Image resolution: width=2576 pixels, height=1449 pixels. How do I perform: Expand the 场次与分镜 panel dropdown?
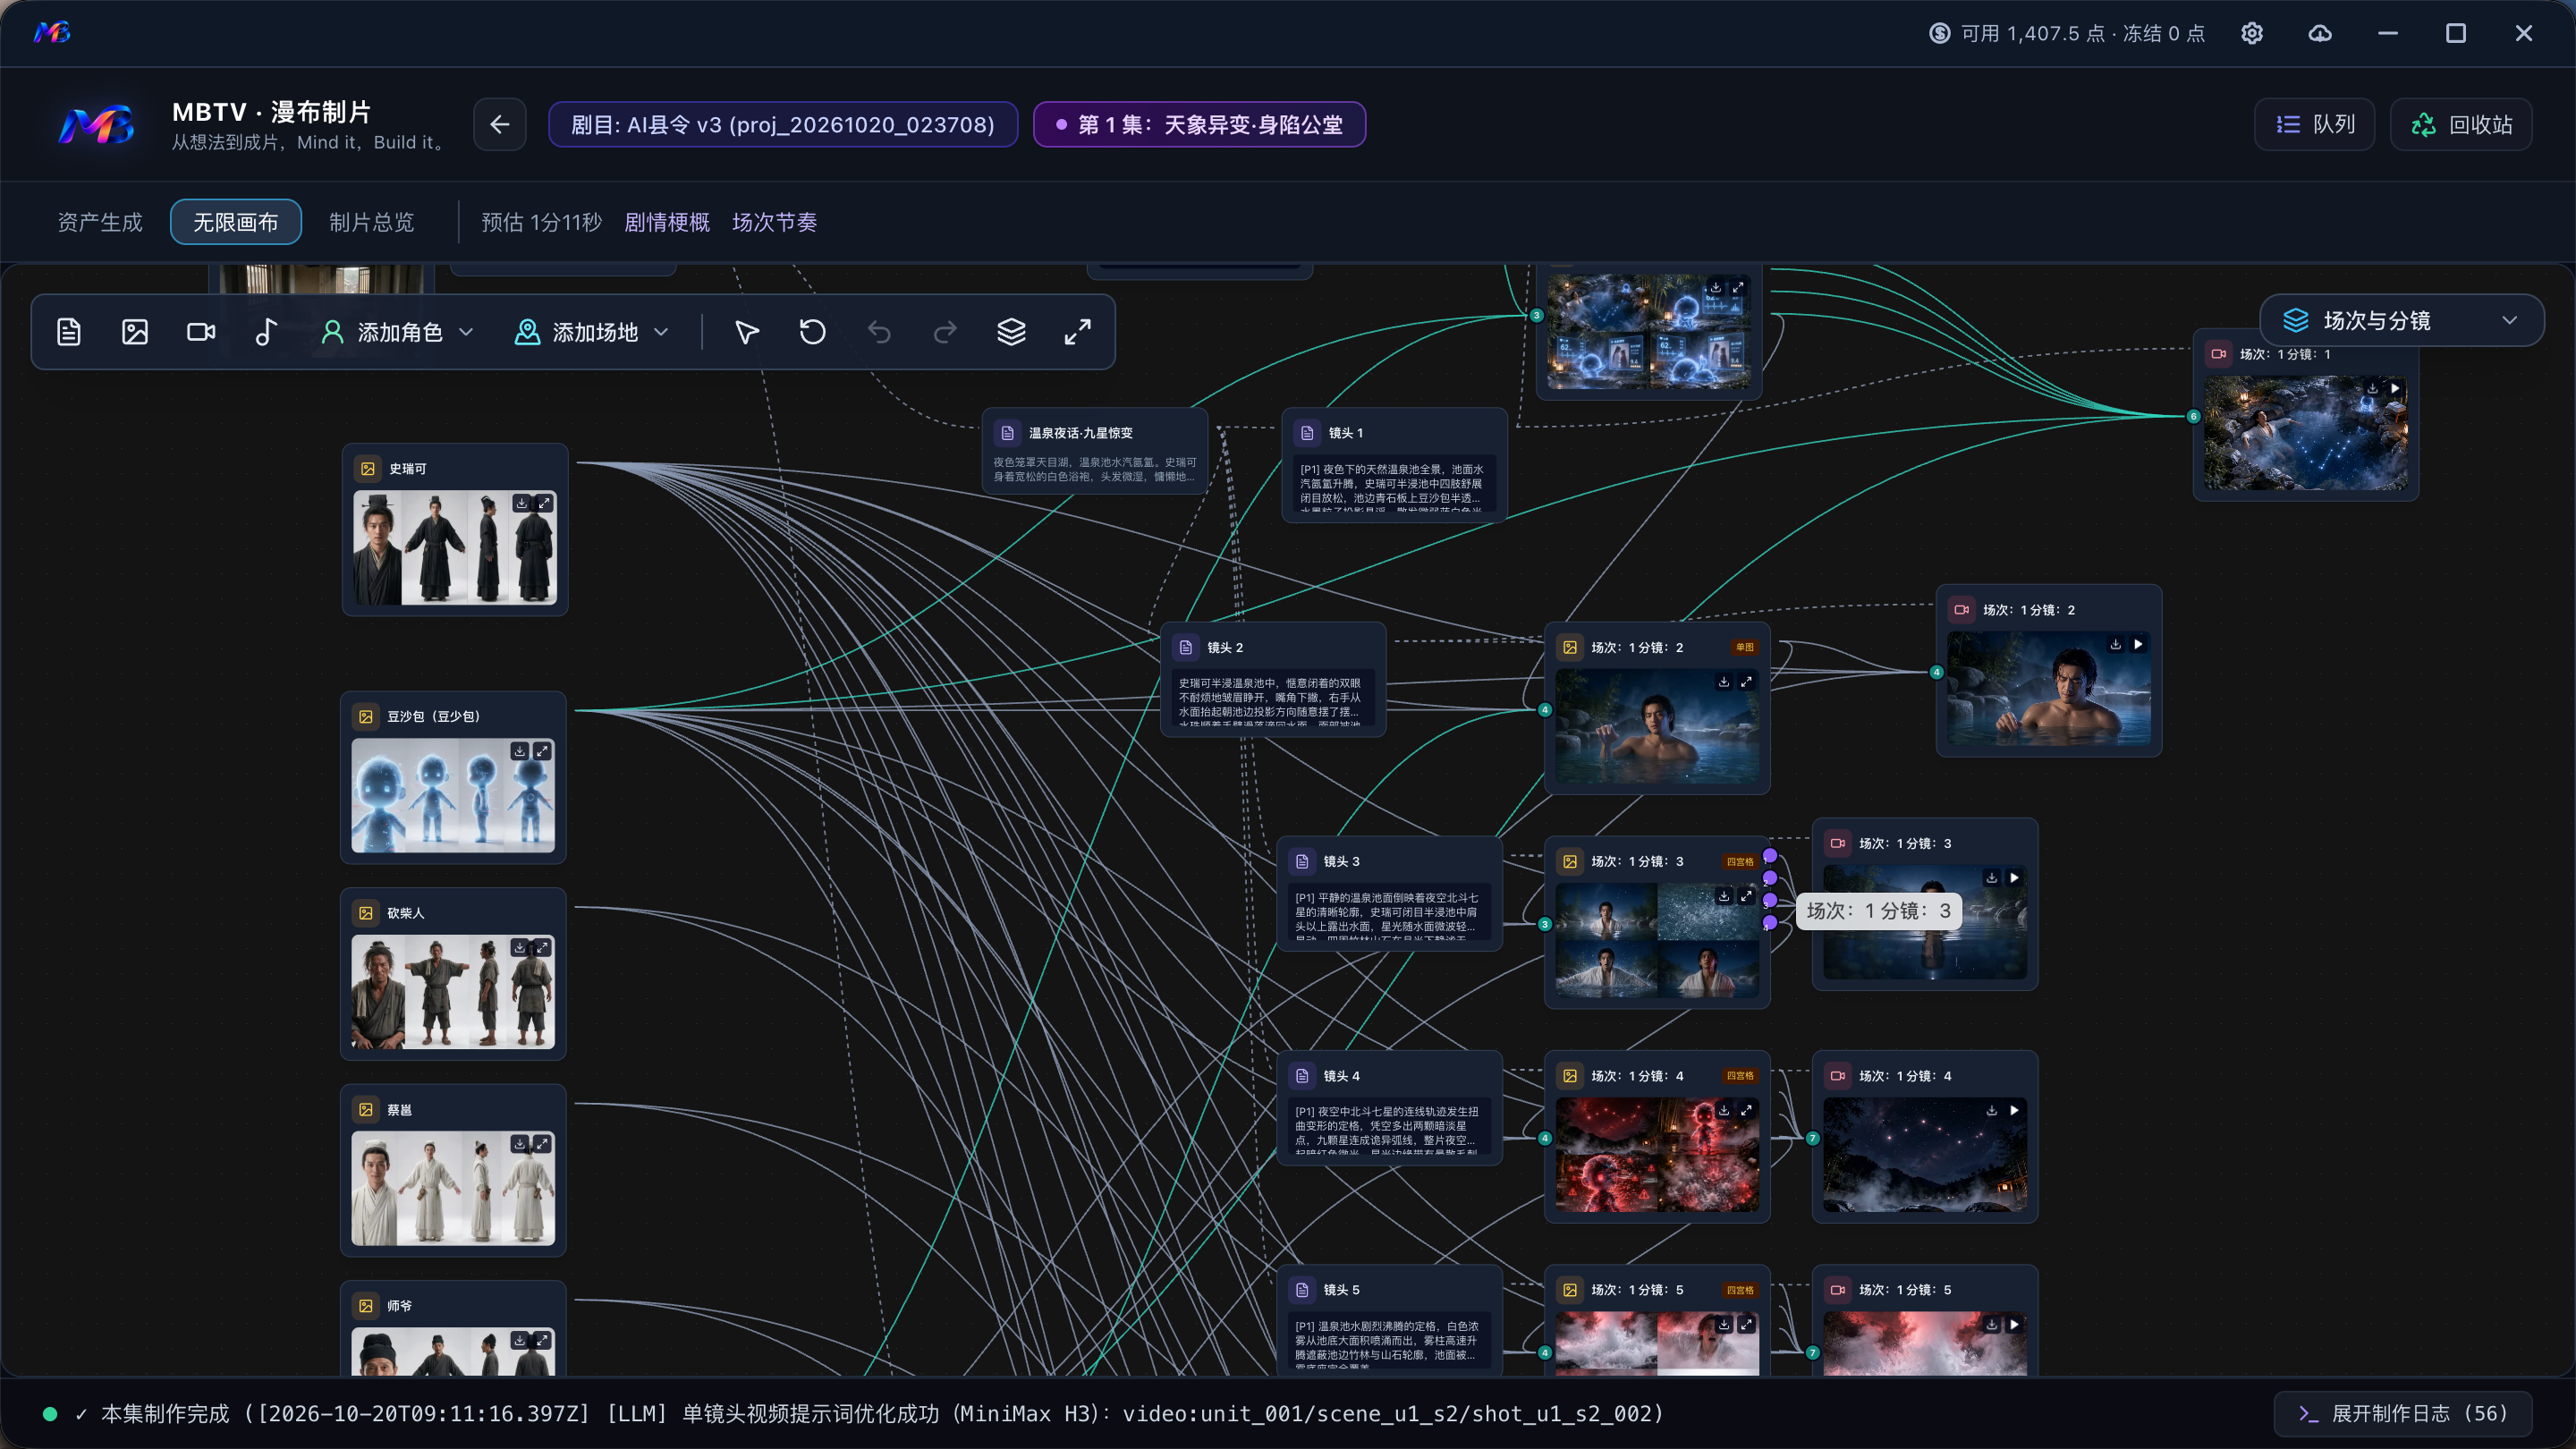(2402, 320)
